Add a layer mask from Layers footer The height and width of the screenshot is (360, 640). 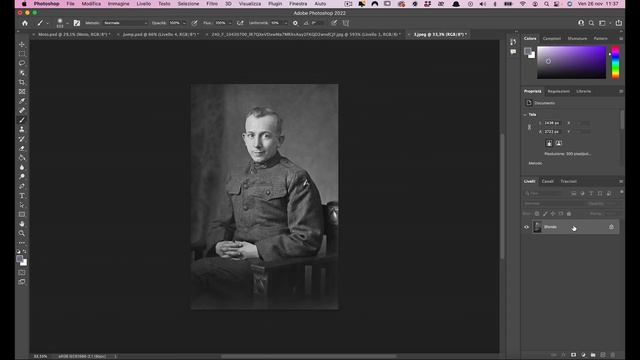click(x=573, y=355)
